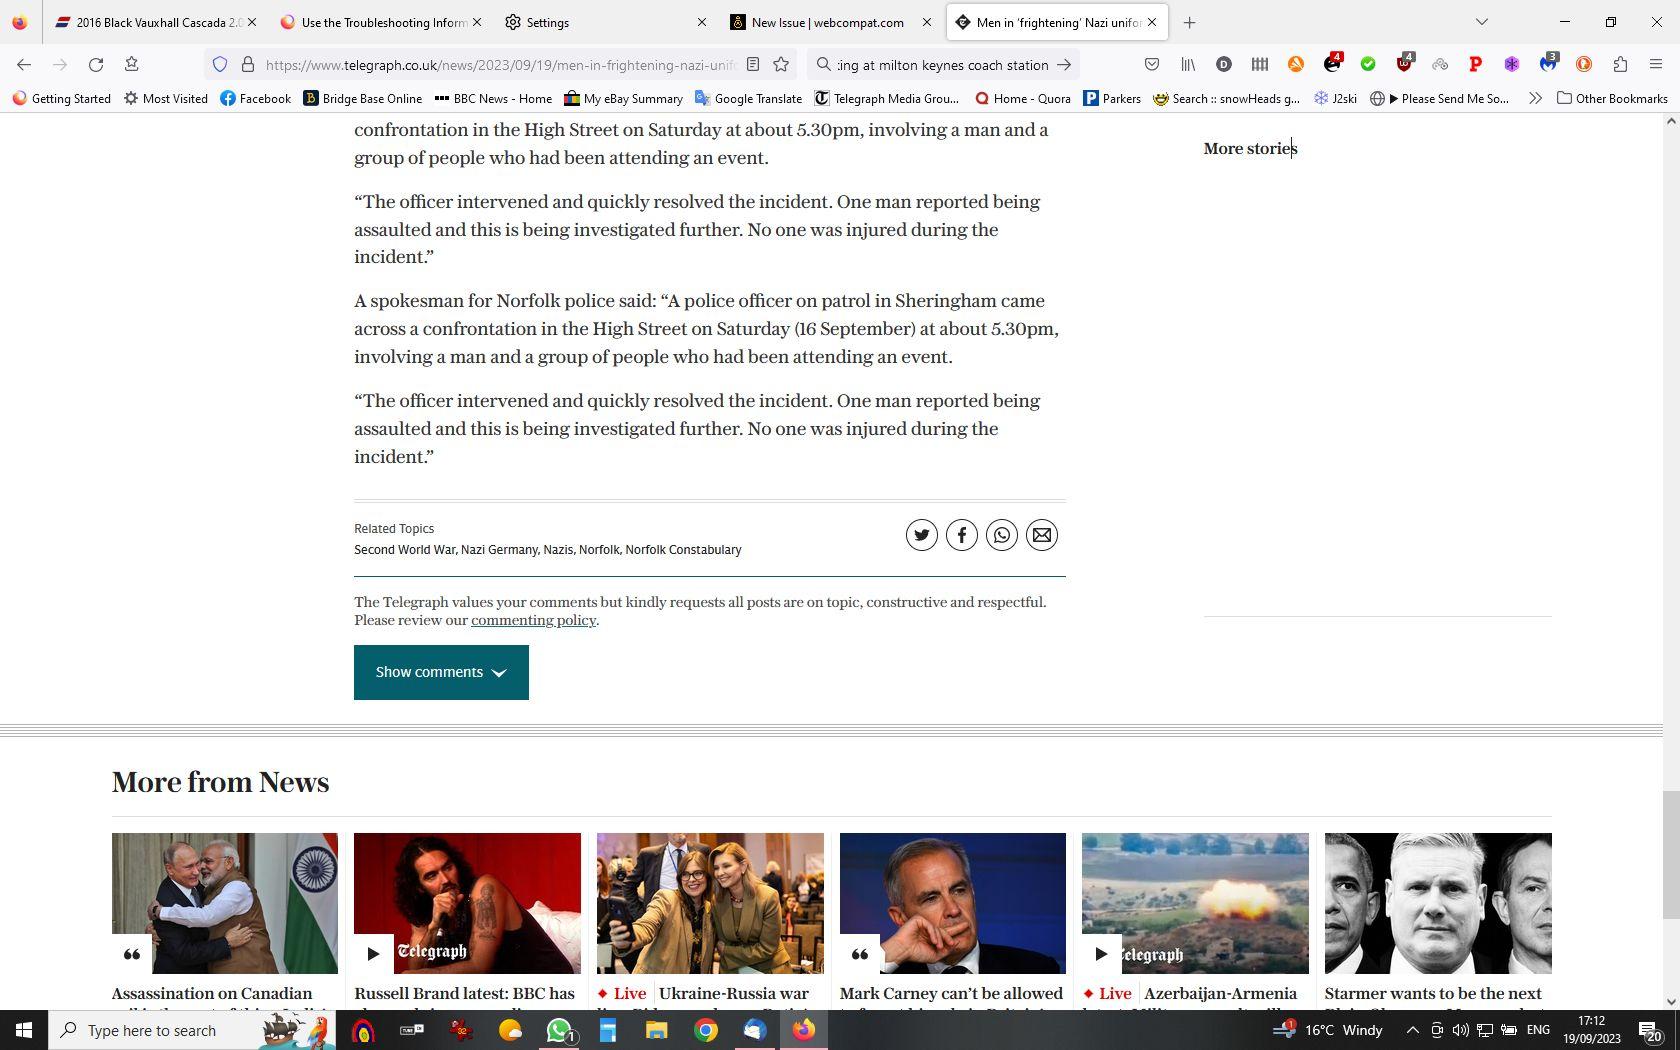Expand the Show comments section
This screenshot has width=1680, height=1050.
pos(440,672)
